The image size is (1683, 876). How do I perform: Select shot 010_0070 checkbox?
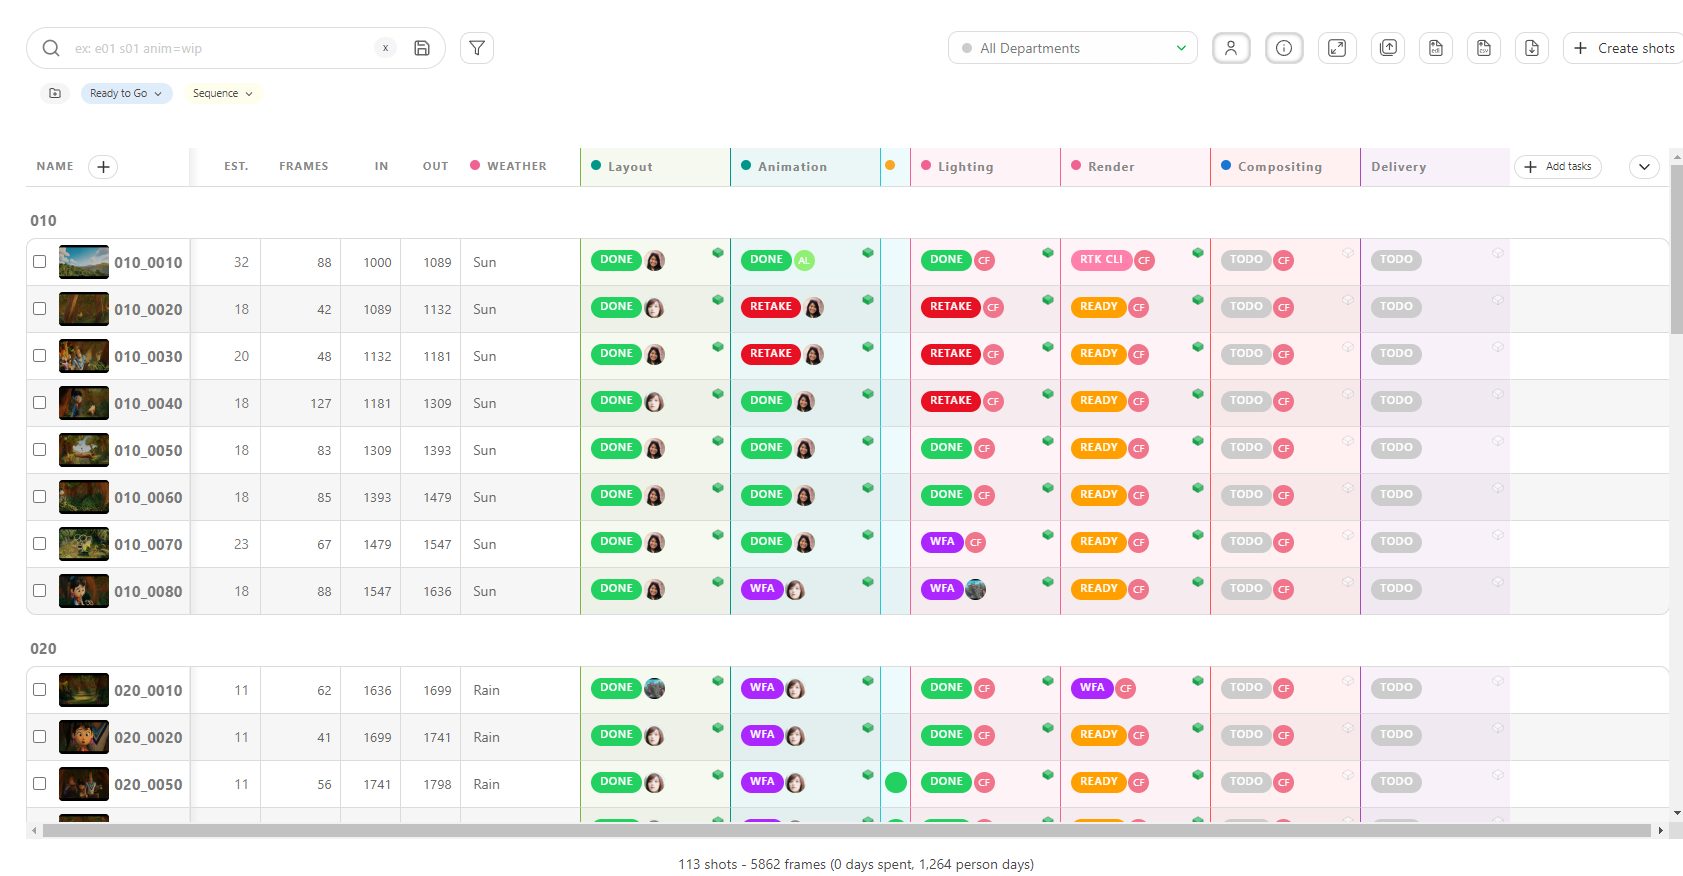39,543
